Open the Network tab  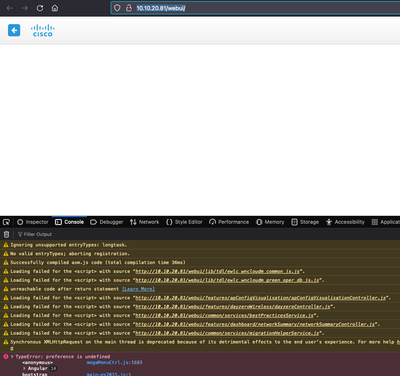(x=144, y=222)
